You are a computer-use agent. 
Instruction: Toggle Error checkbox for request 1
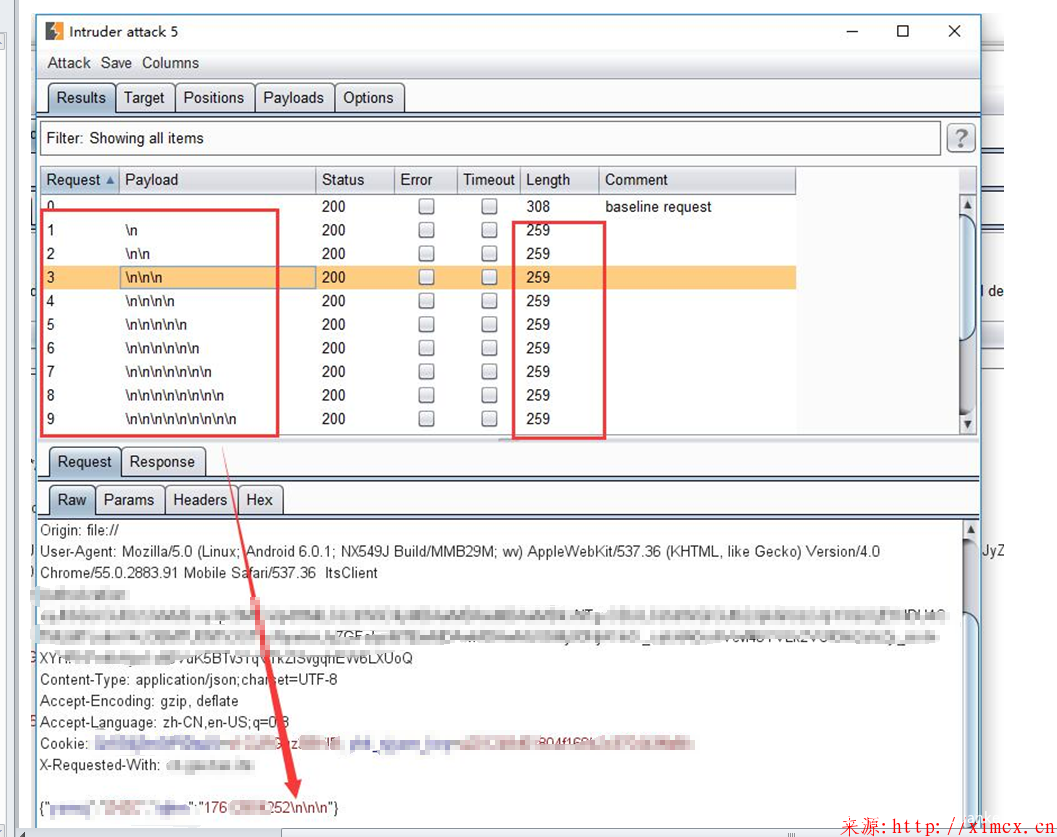click(x=427, y=230)
